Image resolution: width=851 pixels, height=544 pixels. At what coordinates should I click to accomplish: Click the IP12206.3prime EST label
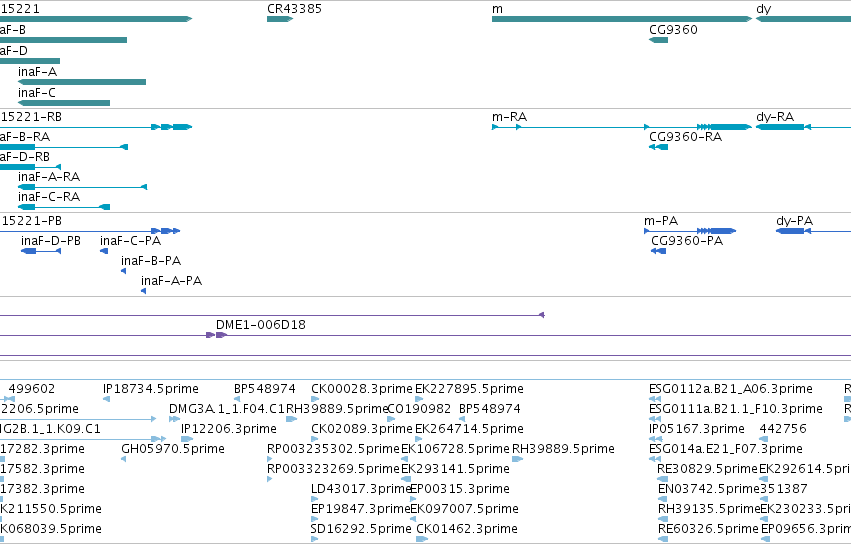click(x=228, y=429)
